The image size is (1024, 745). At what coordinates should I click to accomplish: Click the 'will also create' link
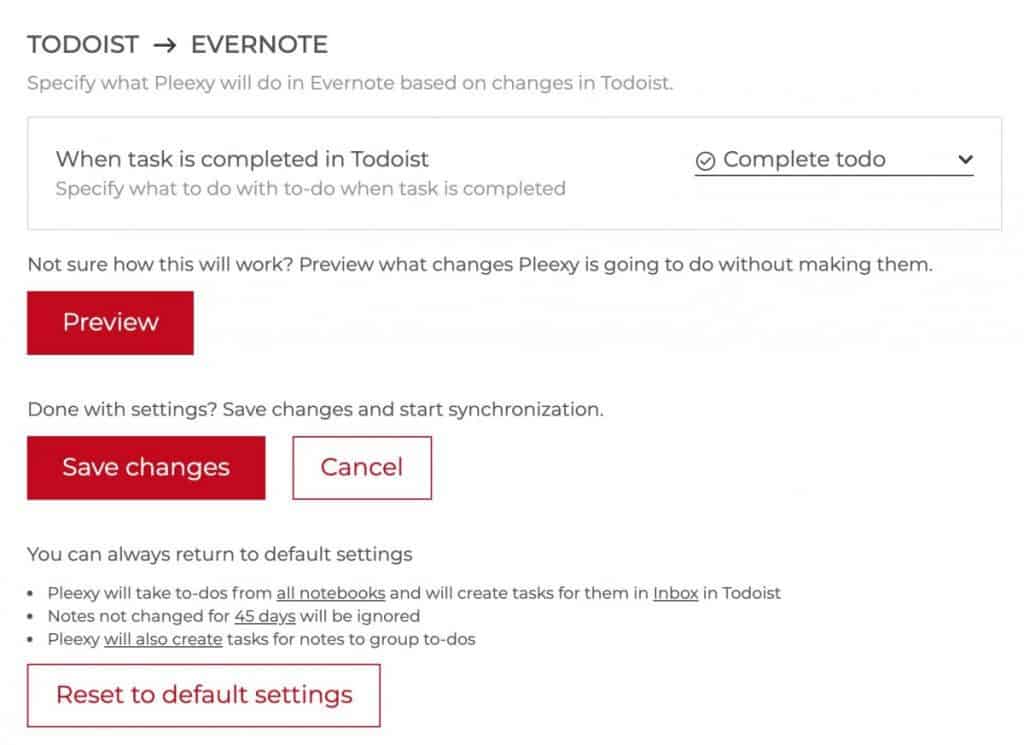pyautogui.click(x=163, y=639)
